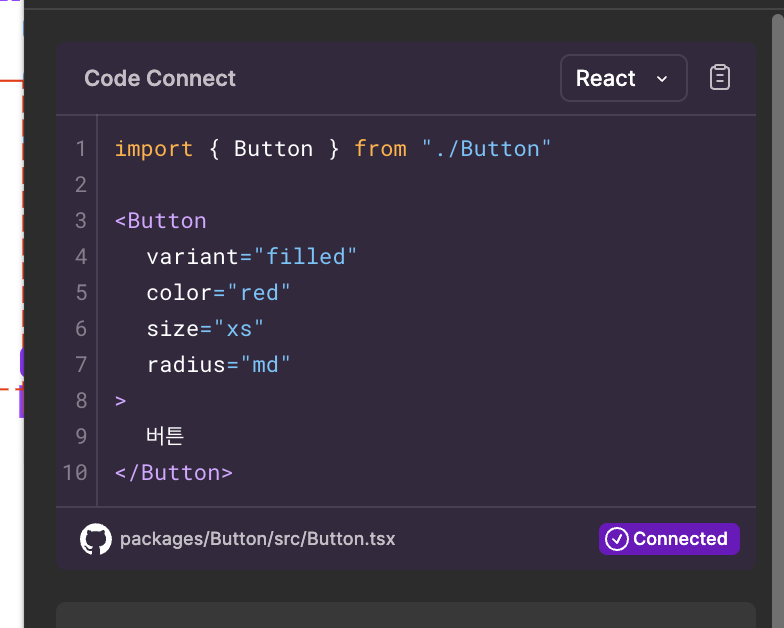Click the closing </Button> tag
The width and height of the screenshot is (784, 628).
point(174,473)
